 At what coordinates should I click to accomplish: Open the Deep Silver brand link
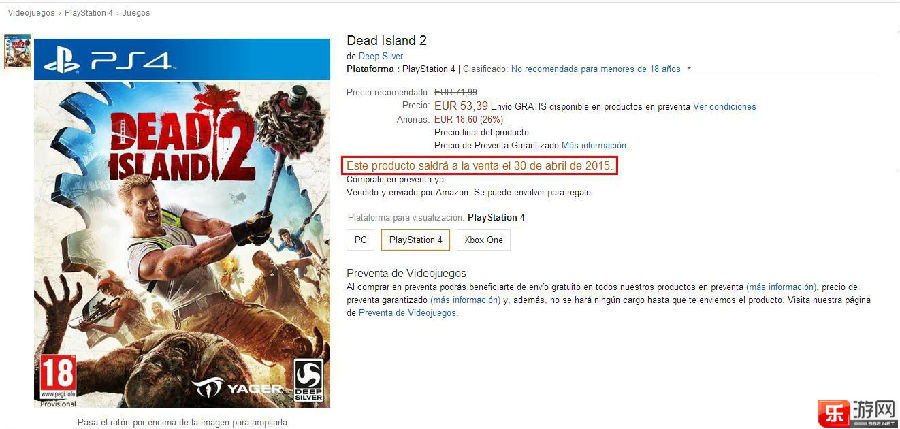coord(381,56)
